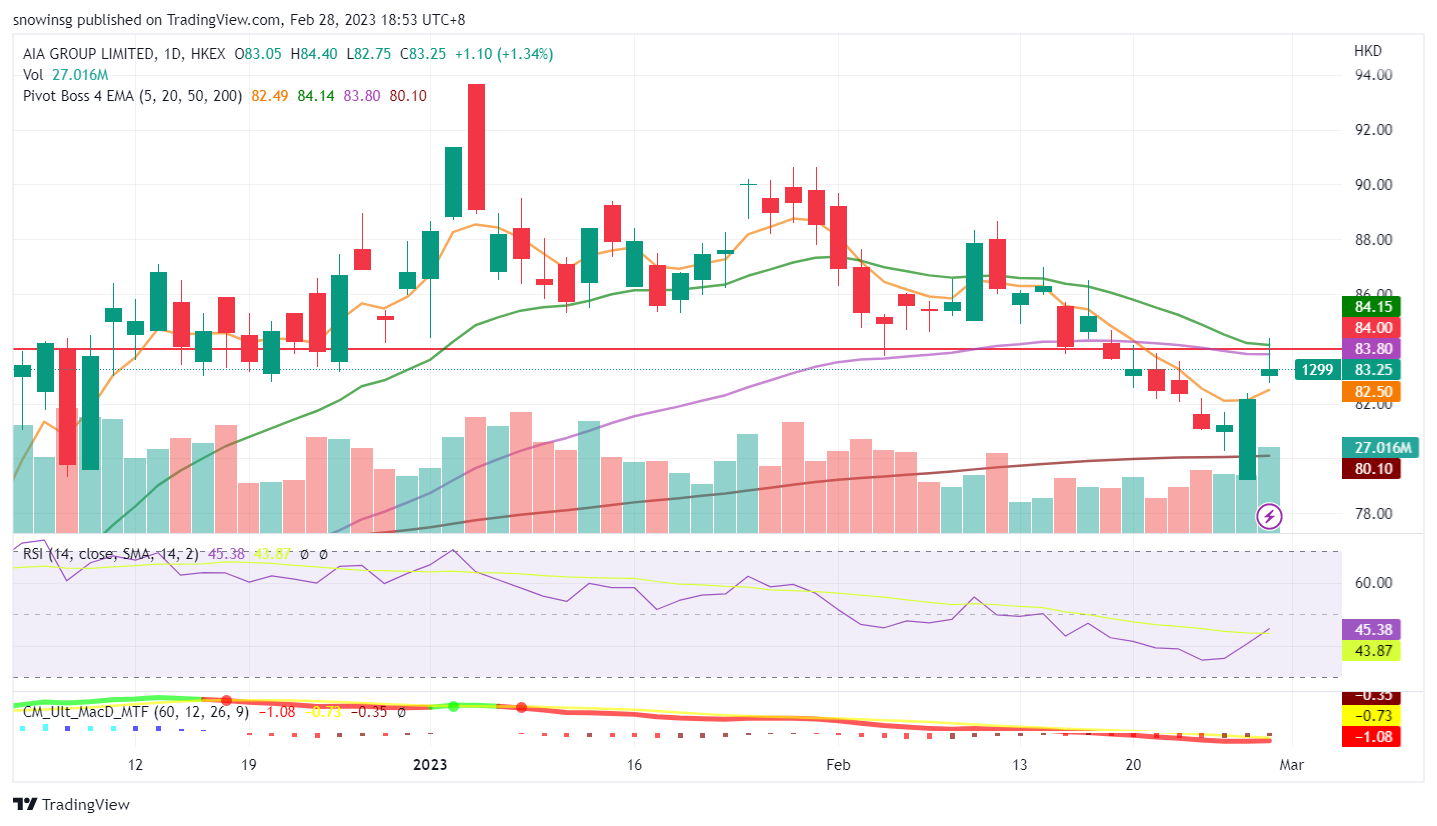Screen dimensions: 1437x826
Task: Click the RSI 60.00 axis label
Action: point(1373,582)
